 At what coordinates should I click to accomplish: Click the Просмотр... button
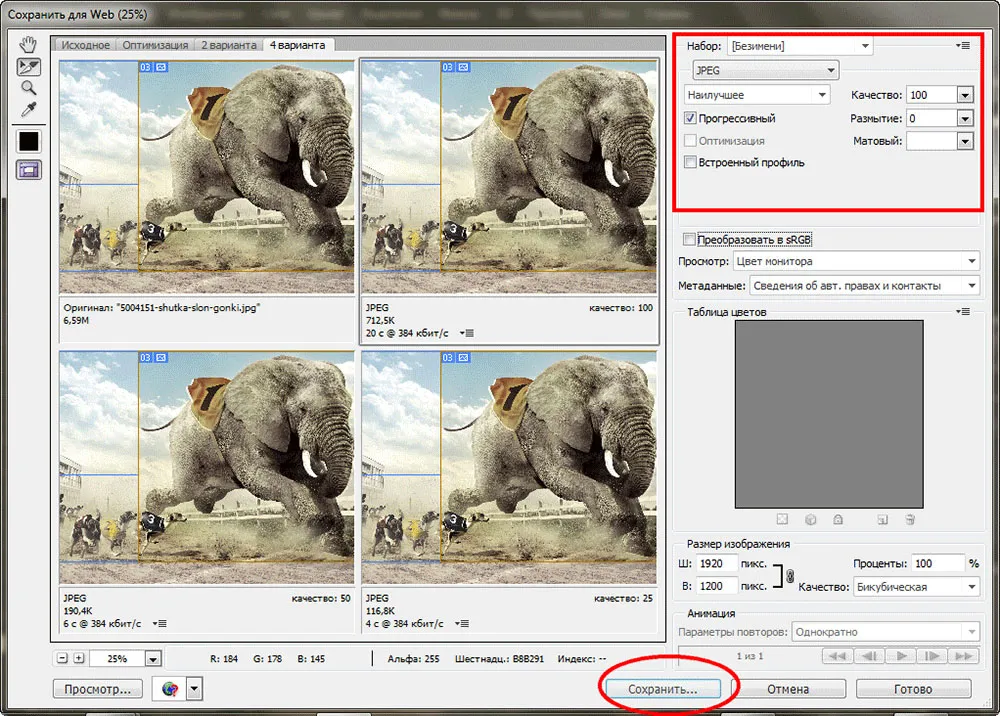(98, 689)
